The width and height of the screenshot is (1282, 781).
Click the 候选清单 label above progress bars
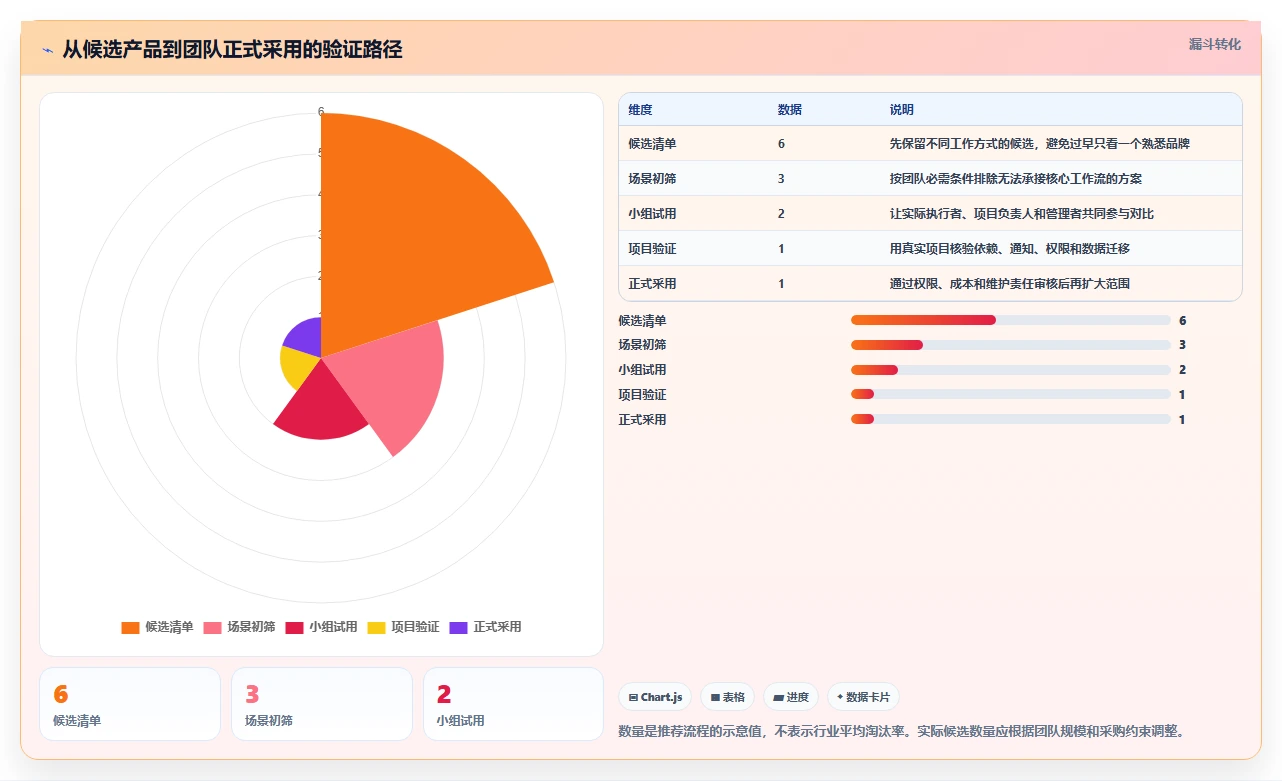(643, 321)
